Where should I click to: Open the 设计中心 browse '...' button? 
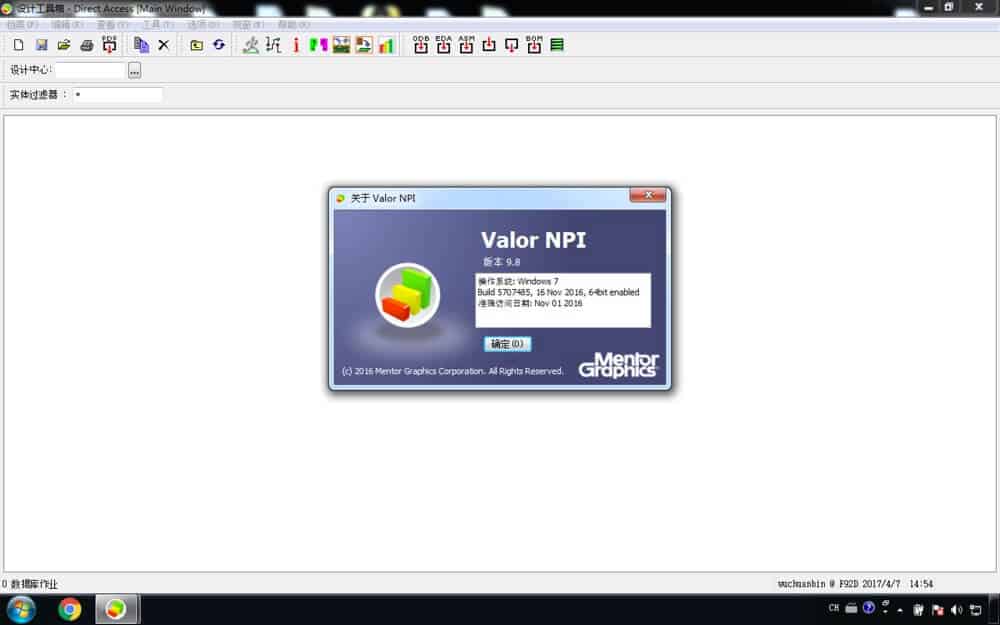[x=135, y=70]
